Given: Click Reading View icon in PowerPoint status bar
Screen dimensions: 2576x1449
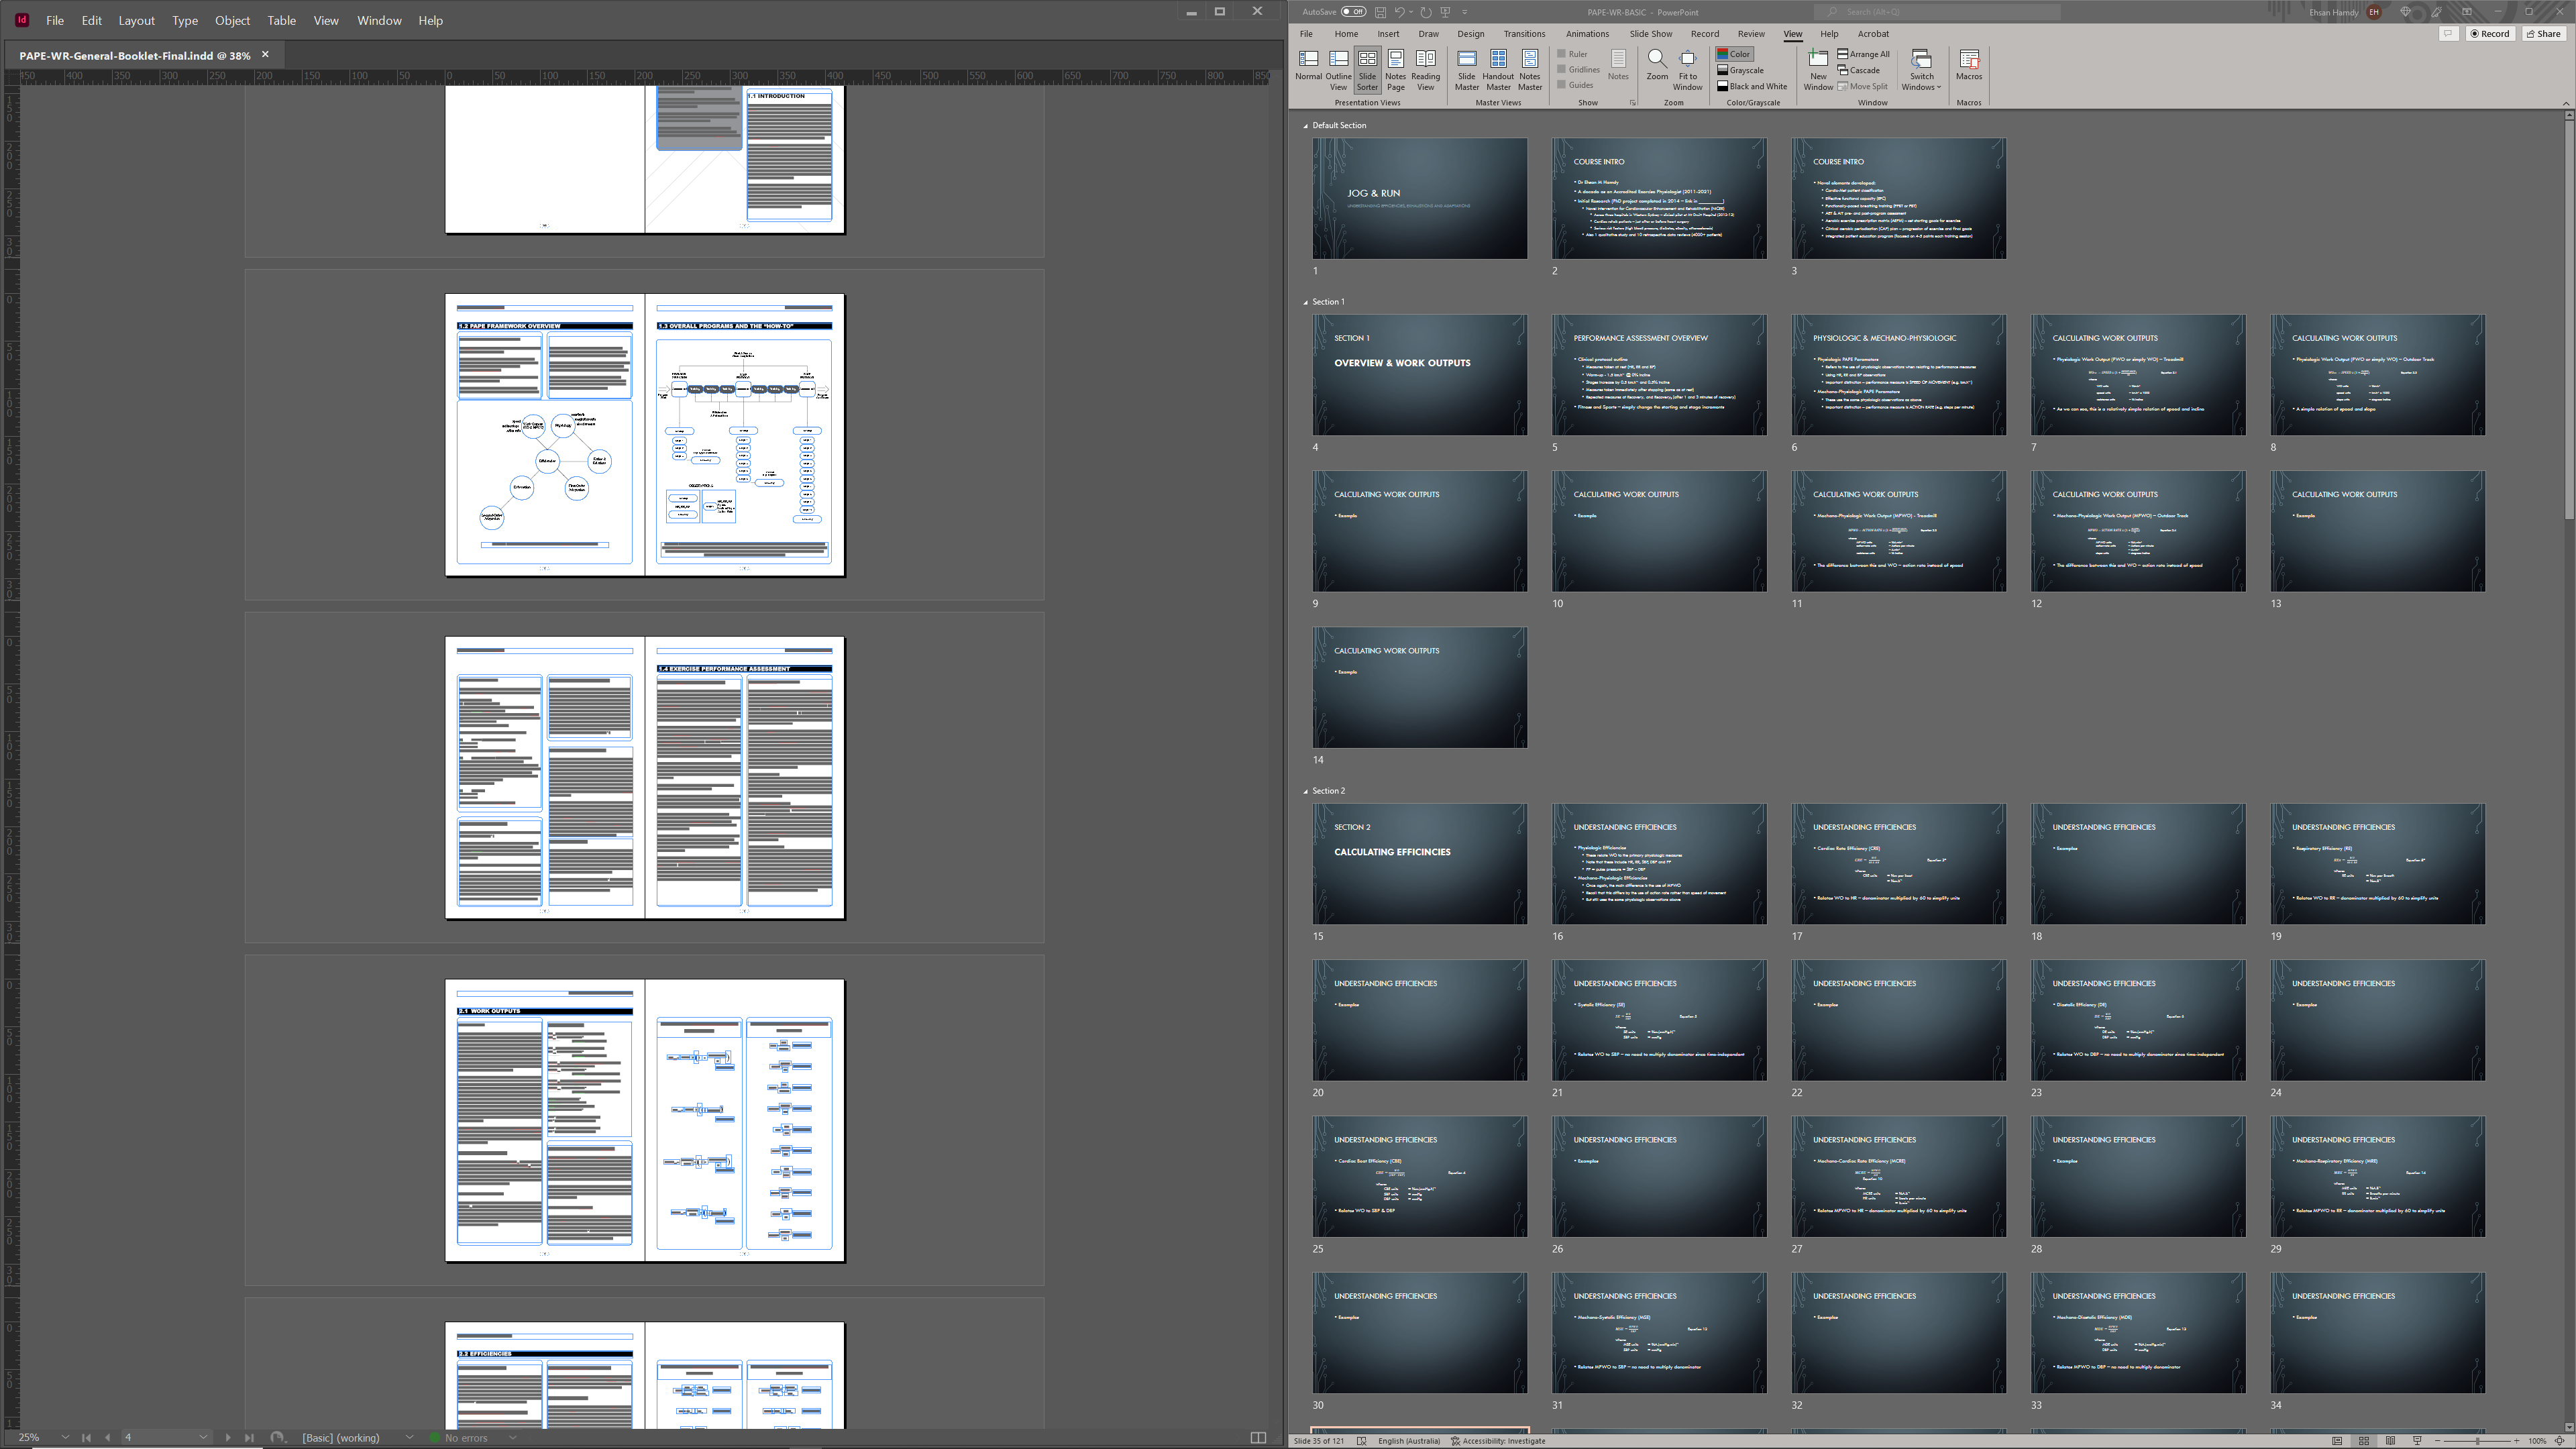Looking at the screenshot, I should click(2390, 1441).
